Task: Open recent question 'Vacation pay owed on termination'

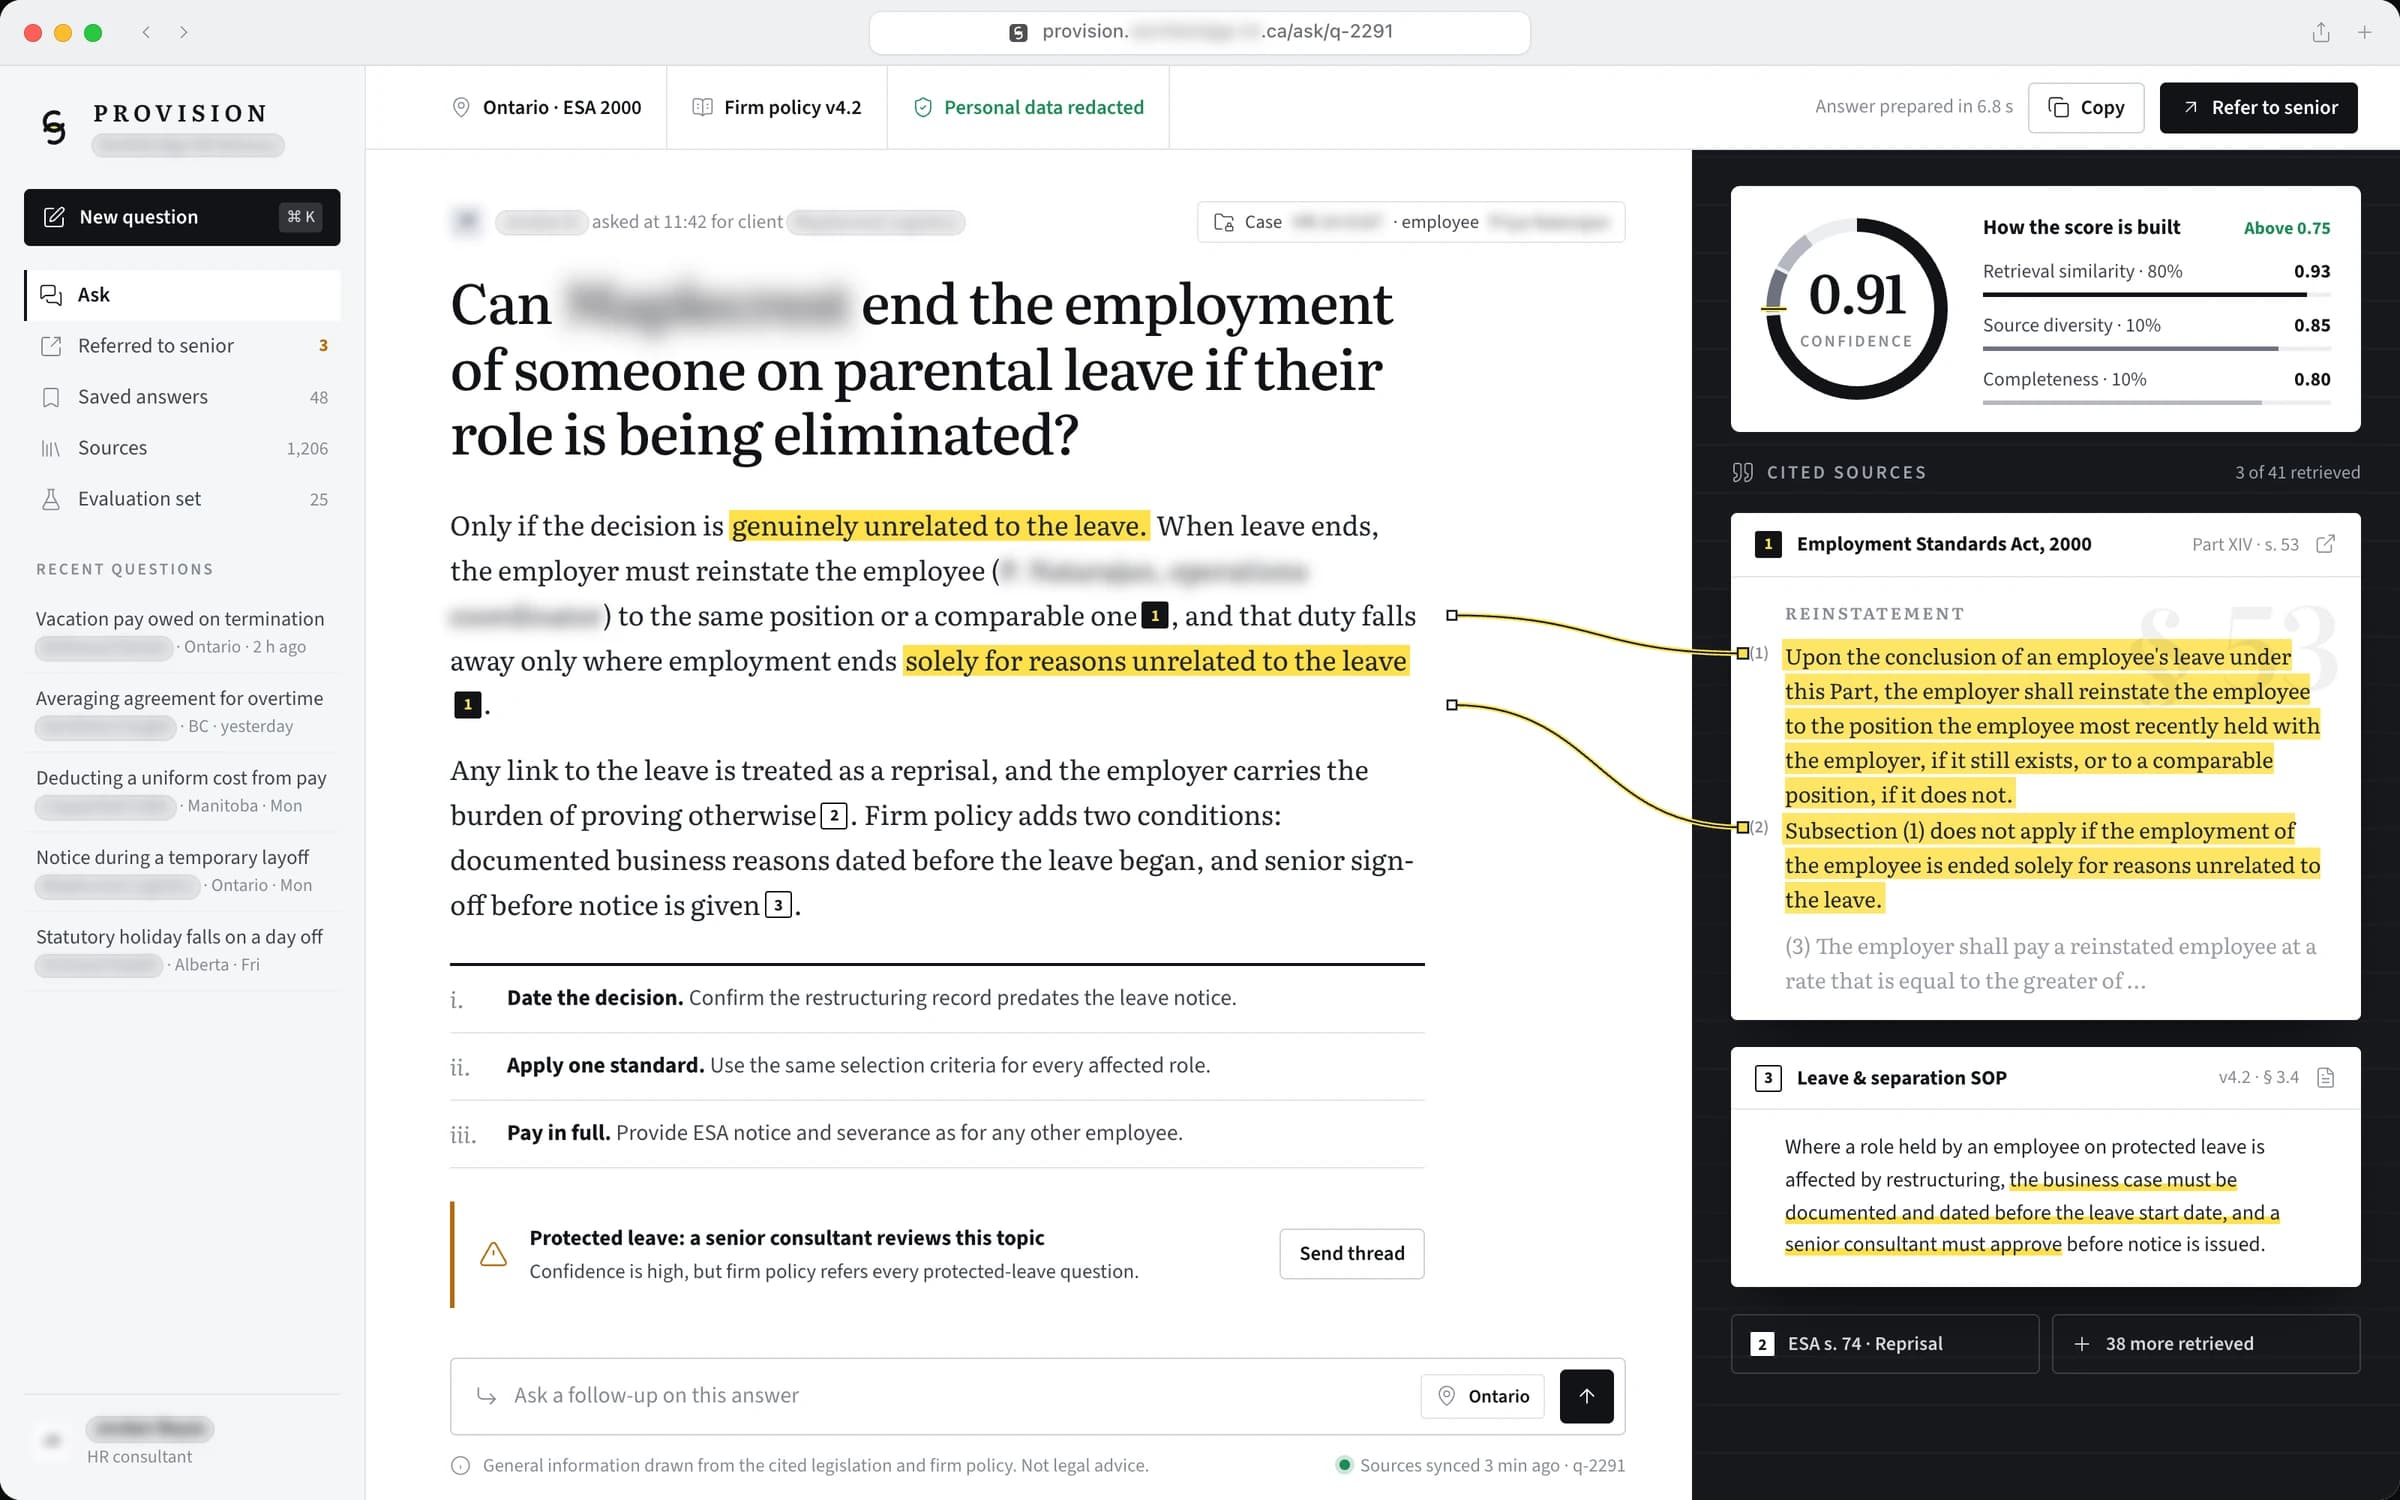Action: 183,632
